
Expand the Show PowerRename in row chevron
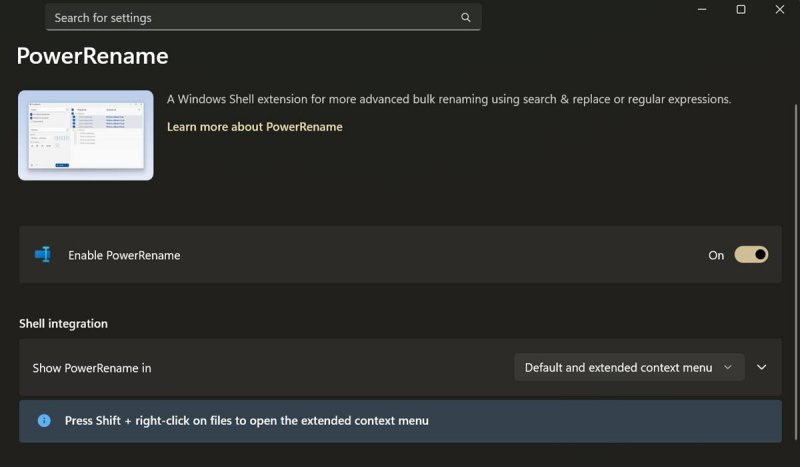tap(762, 367)
